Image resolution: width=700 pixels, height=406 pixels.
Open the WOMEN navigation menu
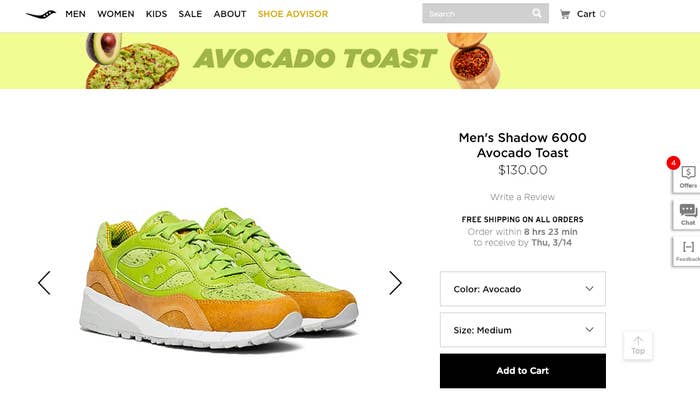tap(116, 14)
